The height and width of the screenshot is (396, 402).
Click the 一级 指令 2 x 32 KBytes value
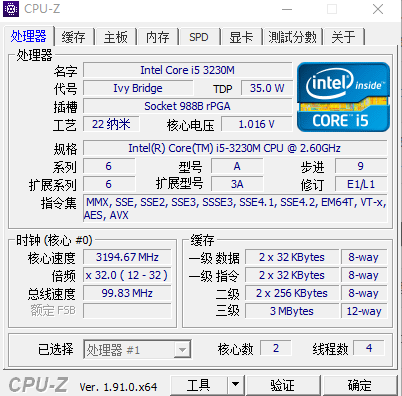point(292,275)
